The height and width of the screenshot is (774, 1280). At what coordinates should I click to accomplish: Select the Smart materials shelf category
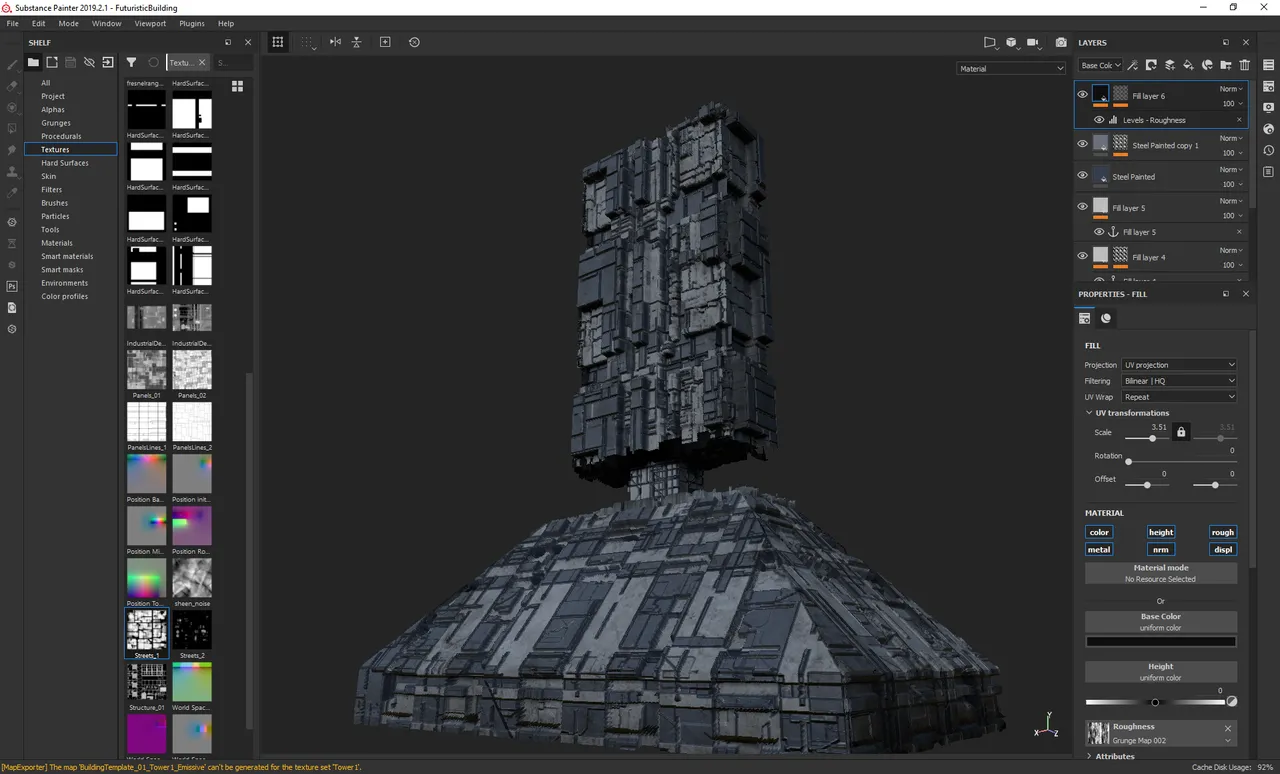tap(67, 256)
